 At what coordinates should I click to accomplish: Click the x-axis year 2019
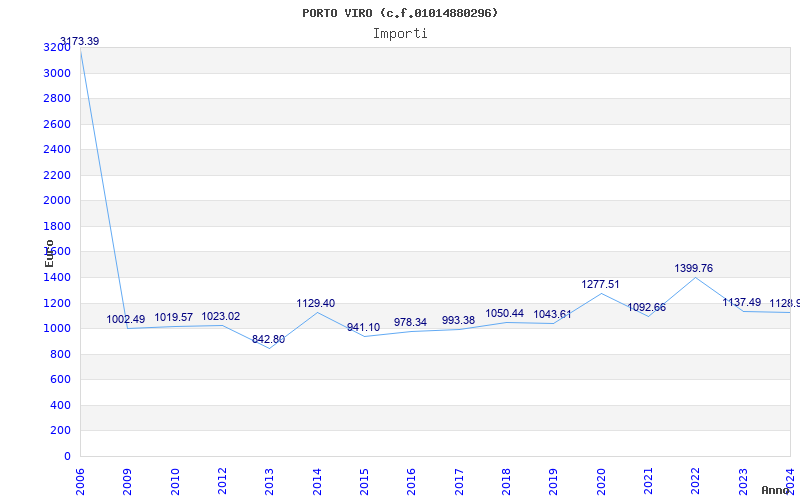click(554, 482)
